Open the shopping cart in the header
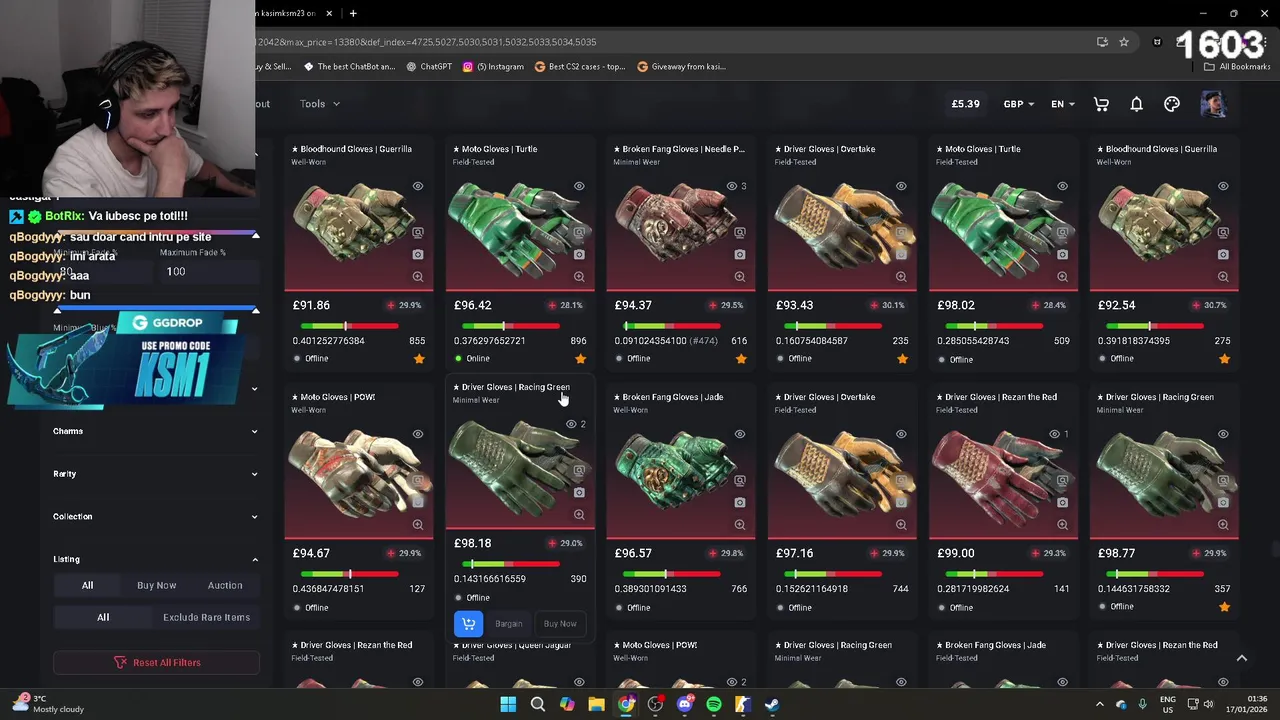The width and height of the screenshot is (1280, 720). (1101, 104)
